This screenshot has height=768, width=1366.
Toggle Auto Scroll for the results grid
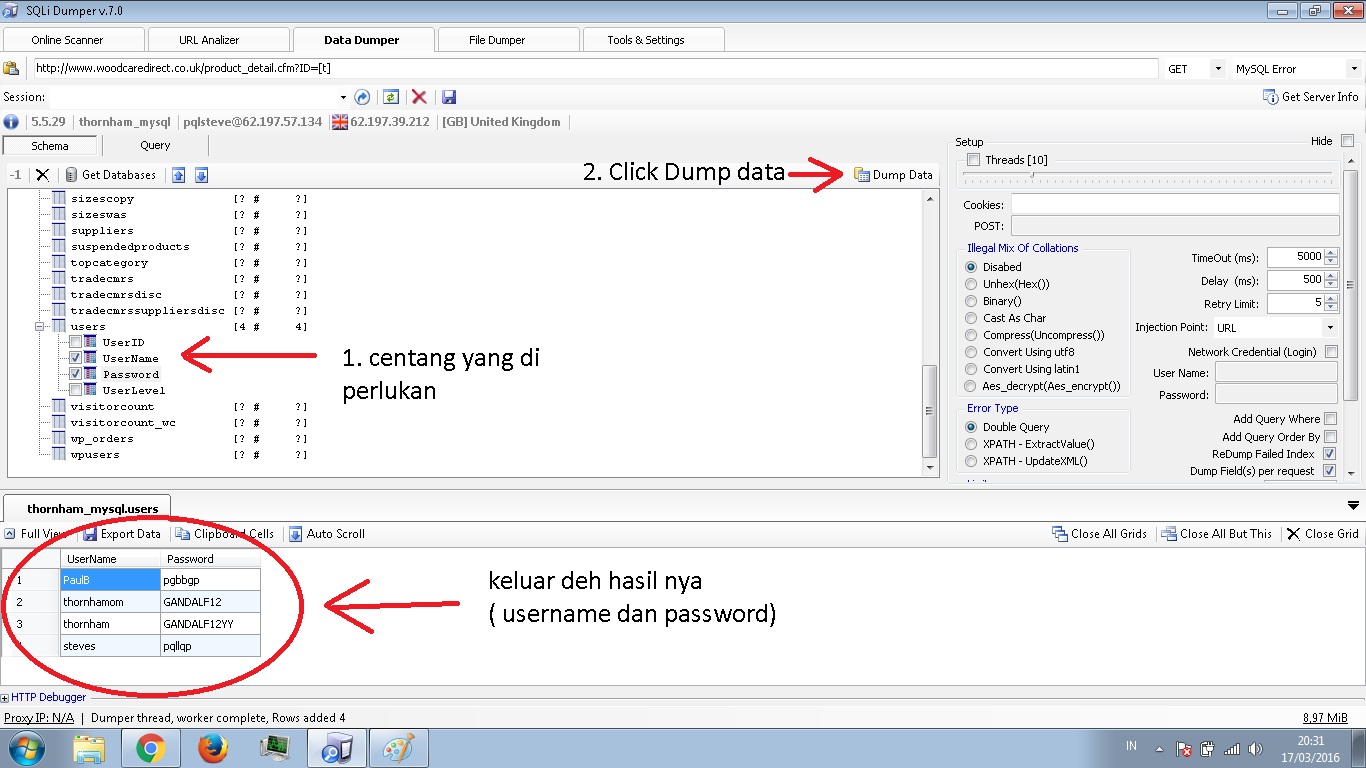click(327, 534)
